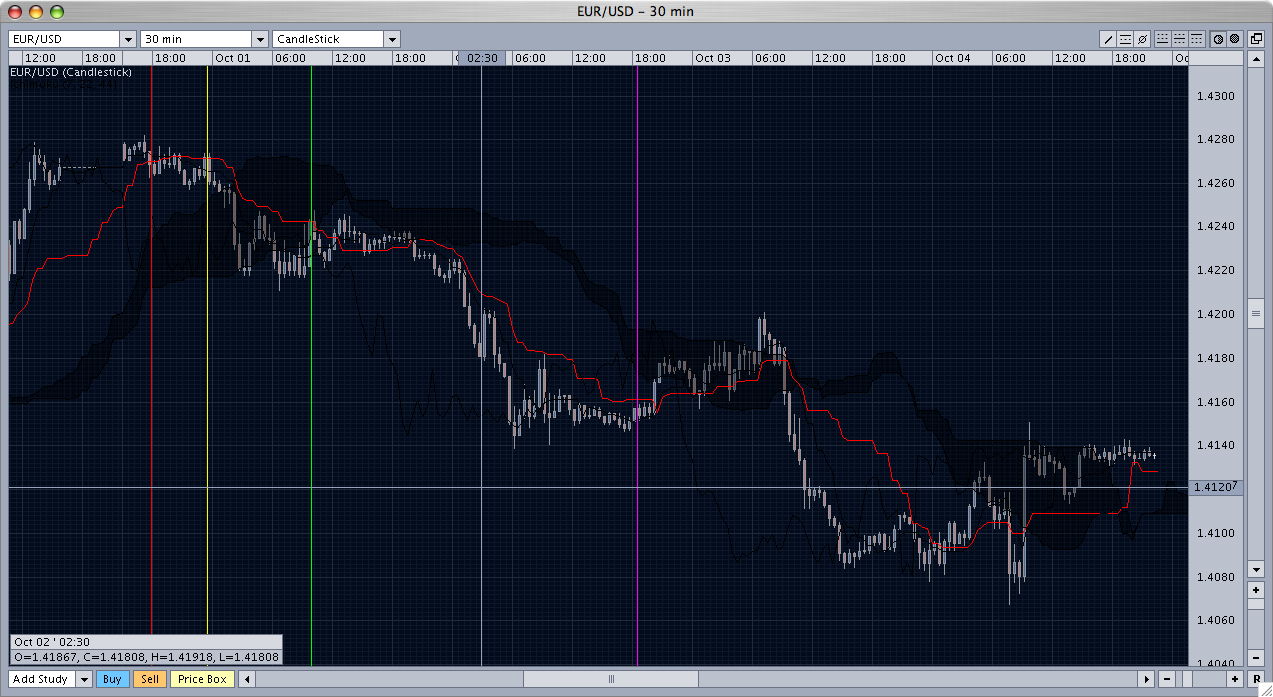The height and width of the screenshot is (697, 1273).
Task: Choose the solid-middle-line grid style icon
Action: [x=1179, y=39]
